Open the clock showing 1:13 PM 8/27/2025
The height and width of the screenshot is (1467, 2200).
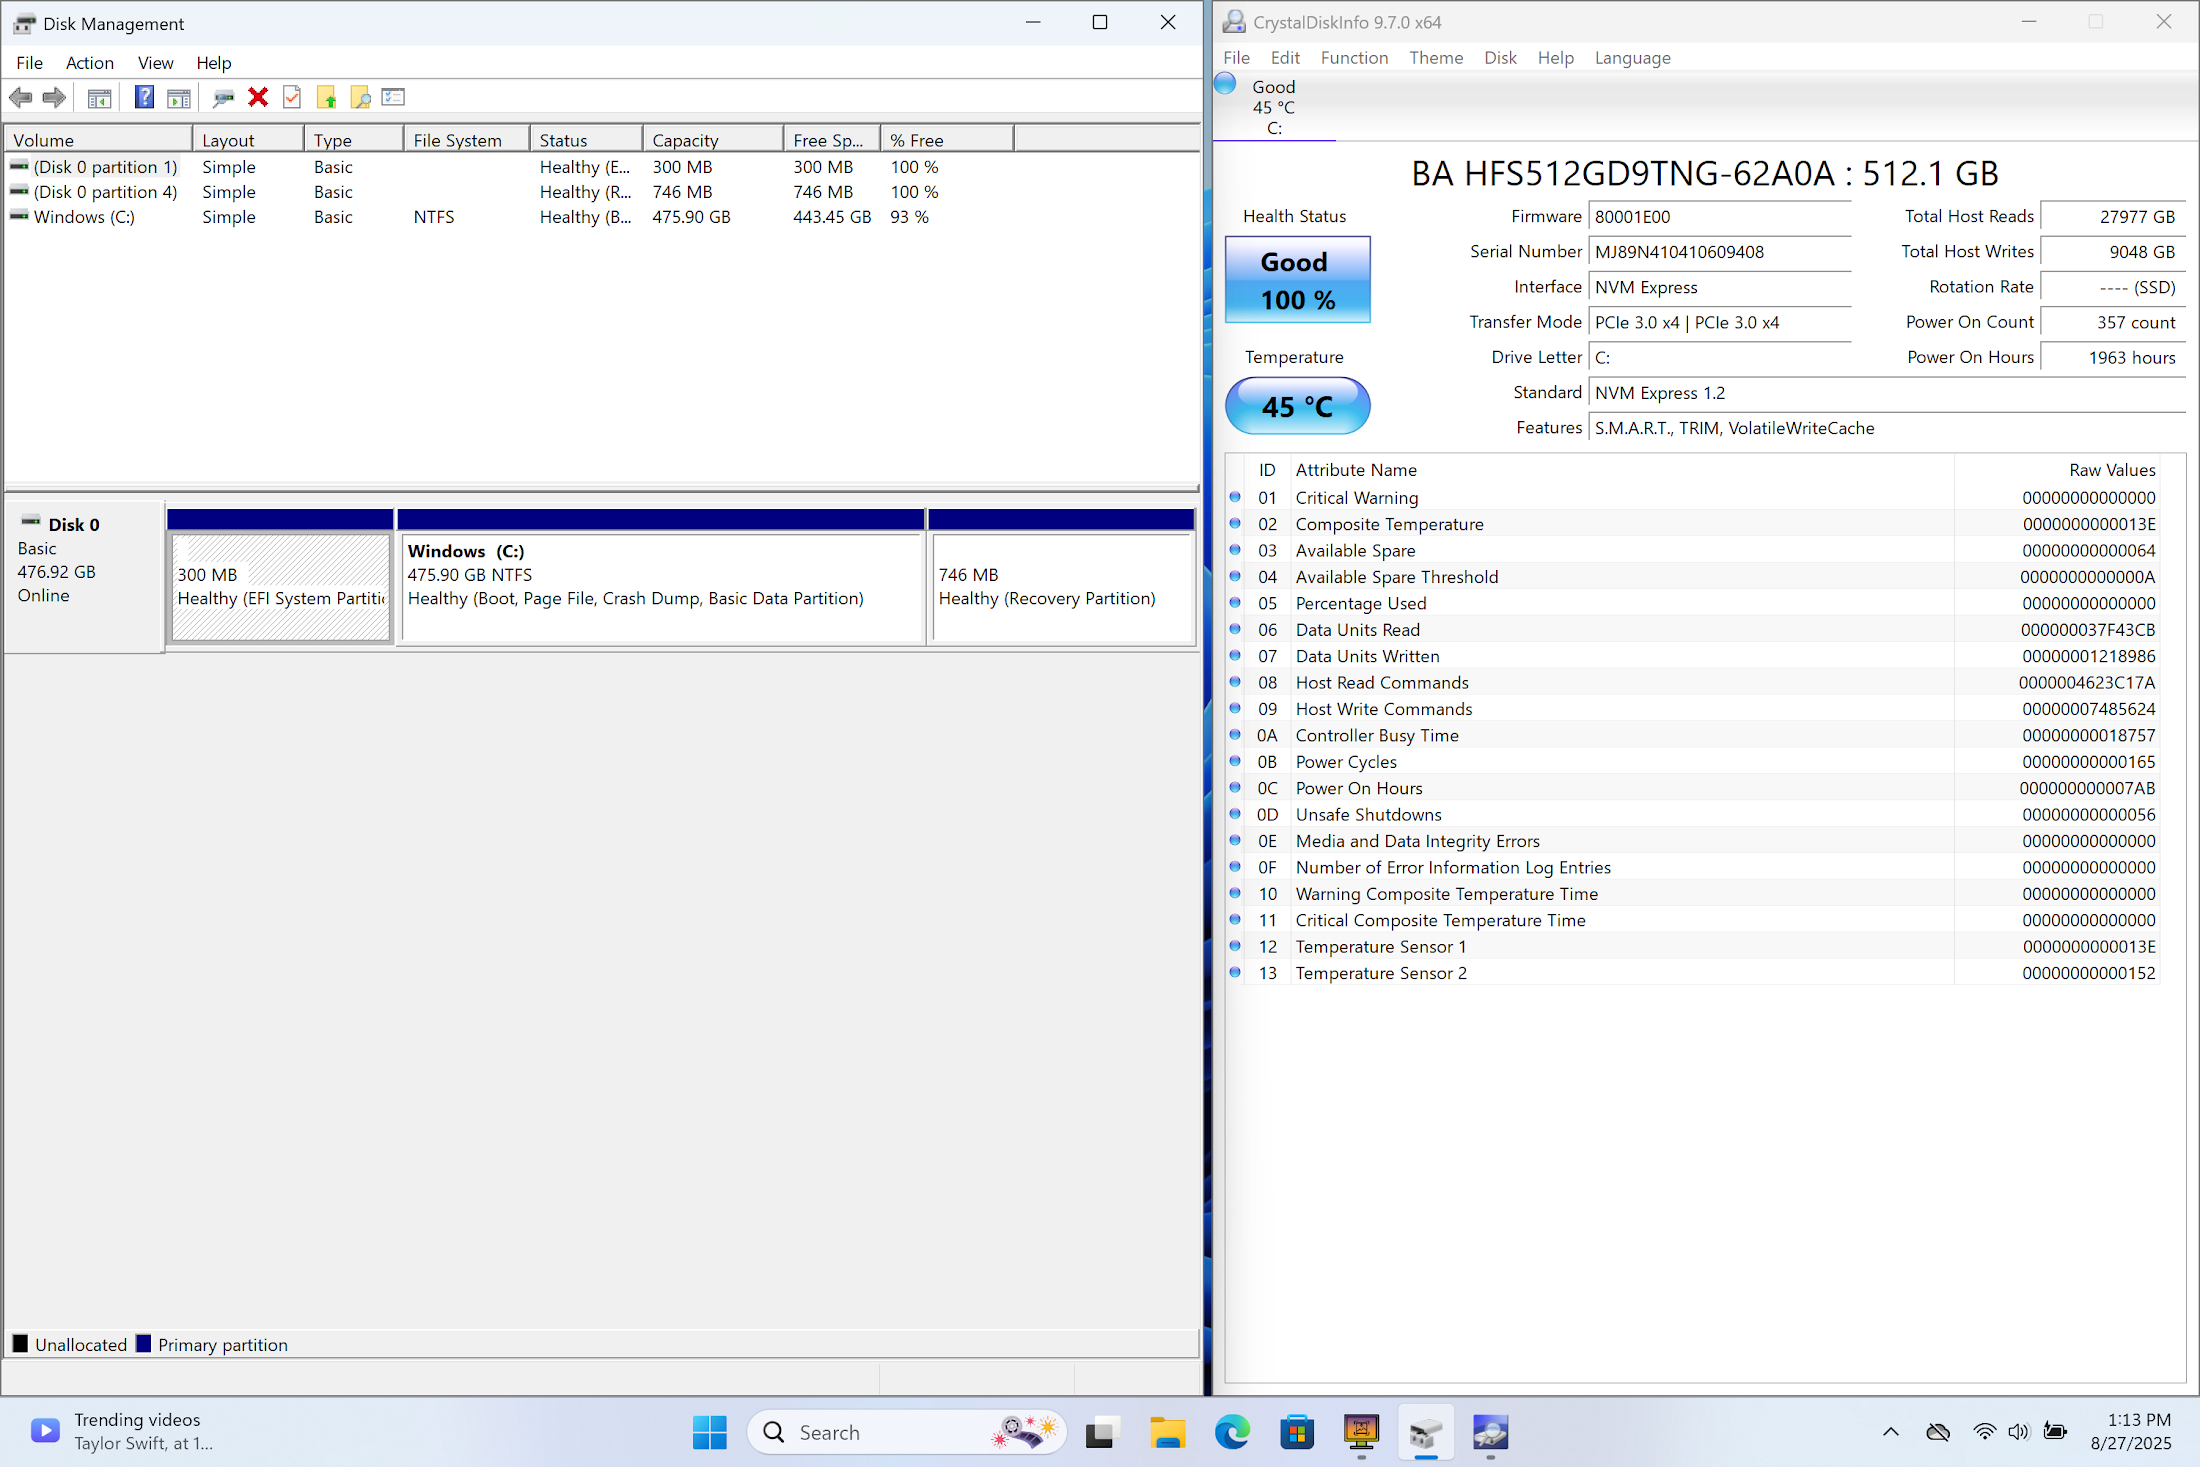[x=2130, y=1431]
